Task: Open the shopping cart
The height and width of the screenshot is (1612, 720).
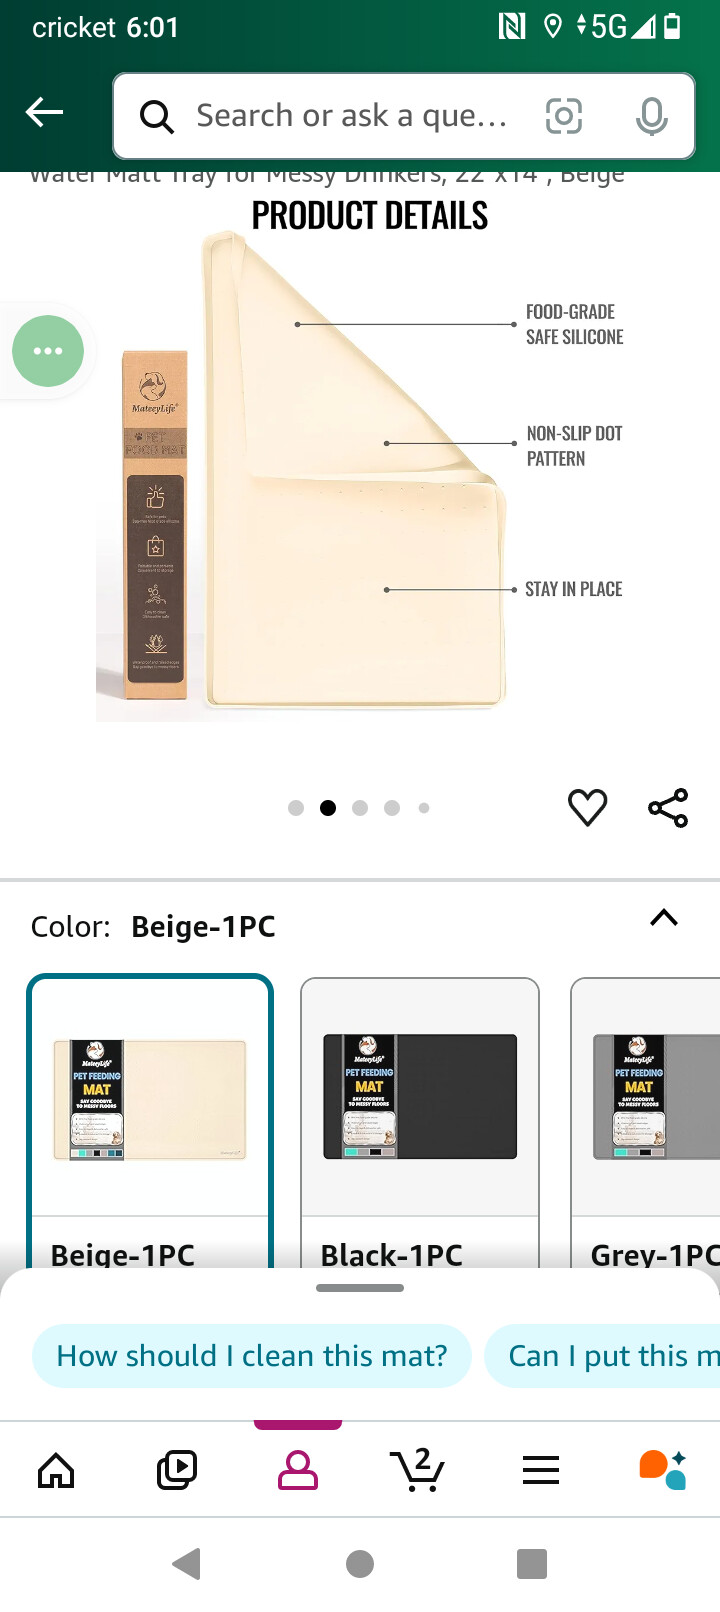Action: tap(418, 1469)
